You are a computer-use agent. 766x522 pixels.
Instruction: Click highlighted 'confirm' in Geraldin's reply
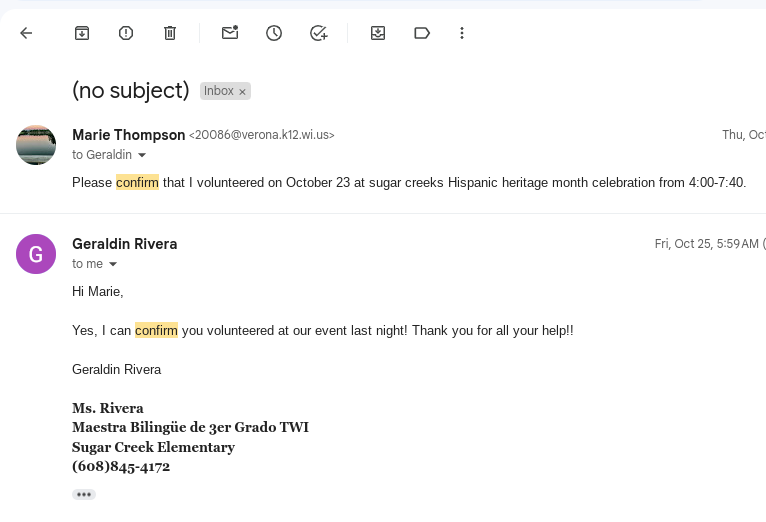point(156,331)
